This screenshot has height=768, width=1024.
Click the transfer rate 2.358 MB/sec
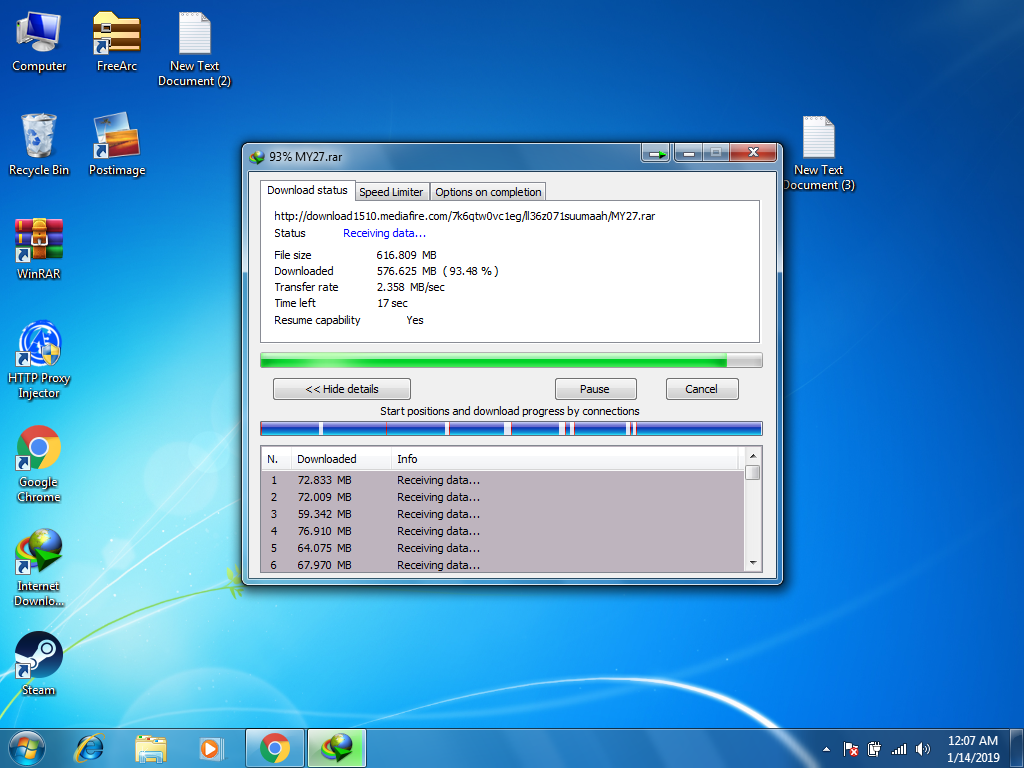pyautogui.click(x=411, y=287)
